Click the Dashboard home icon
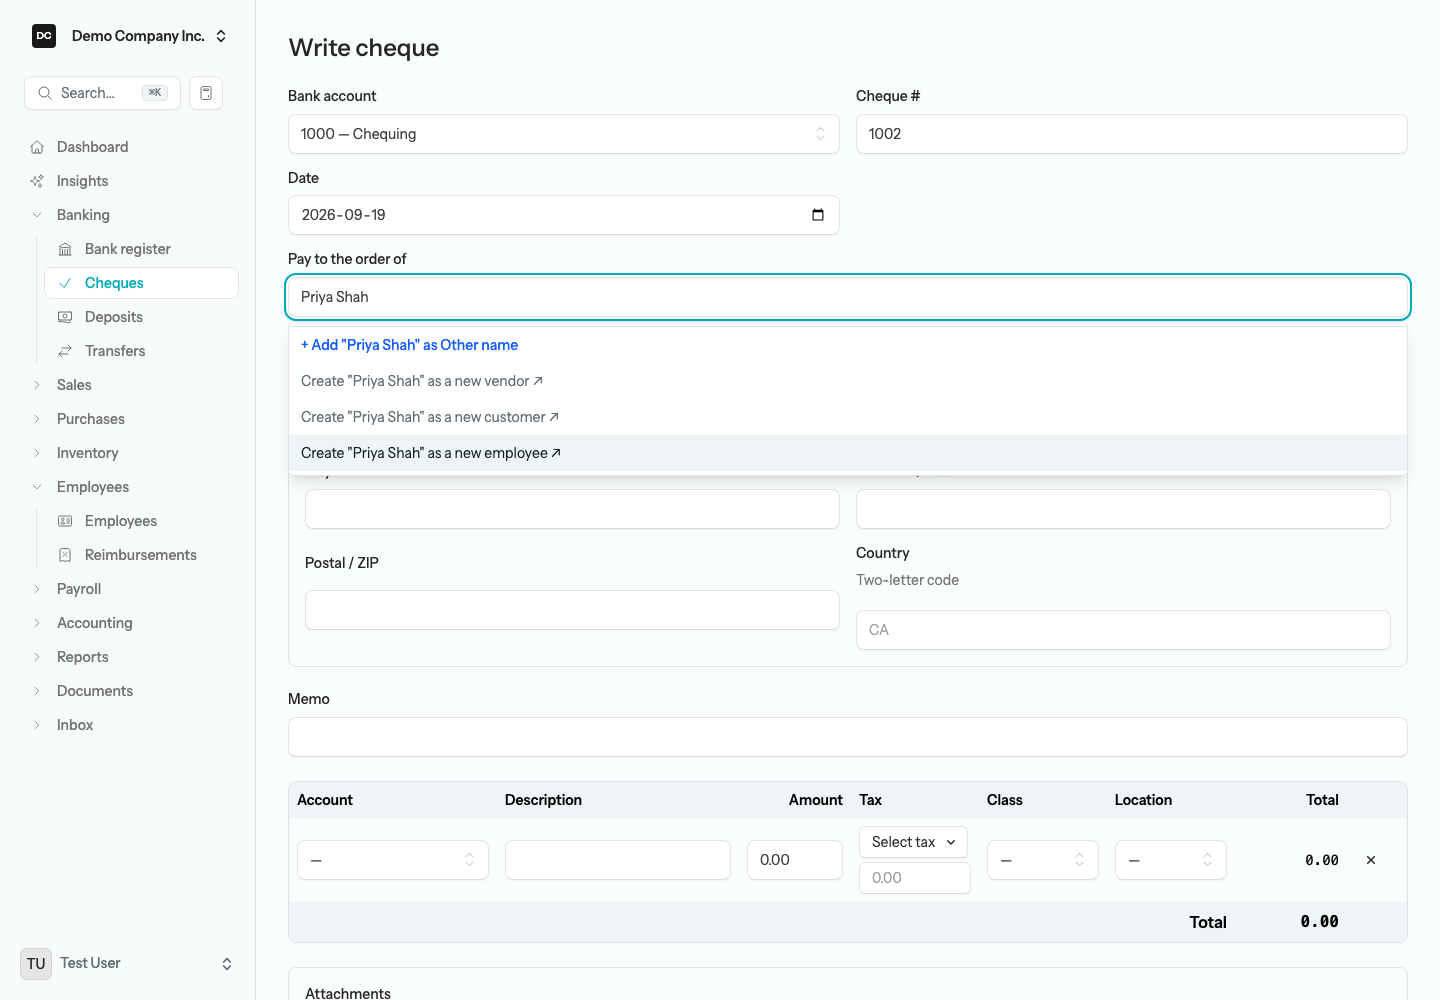The image size is (1440, 1000). 37,147
